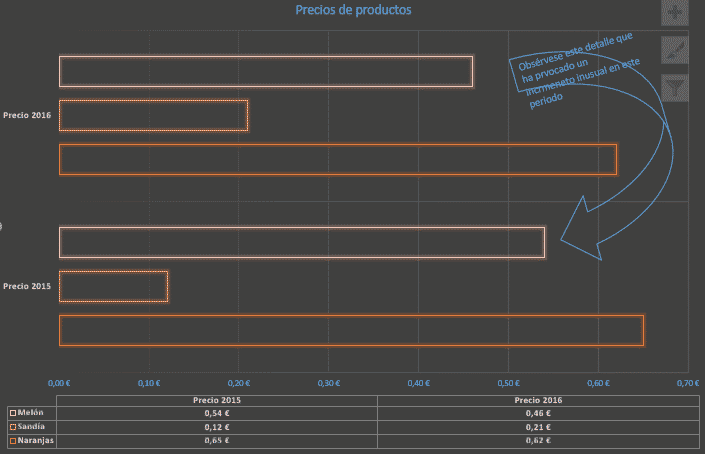Click the 0,30 € axis label
Screen dimensions: 705x454
click(329, 383)
